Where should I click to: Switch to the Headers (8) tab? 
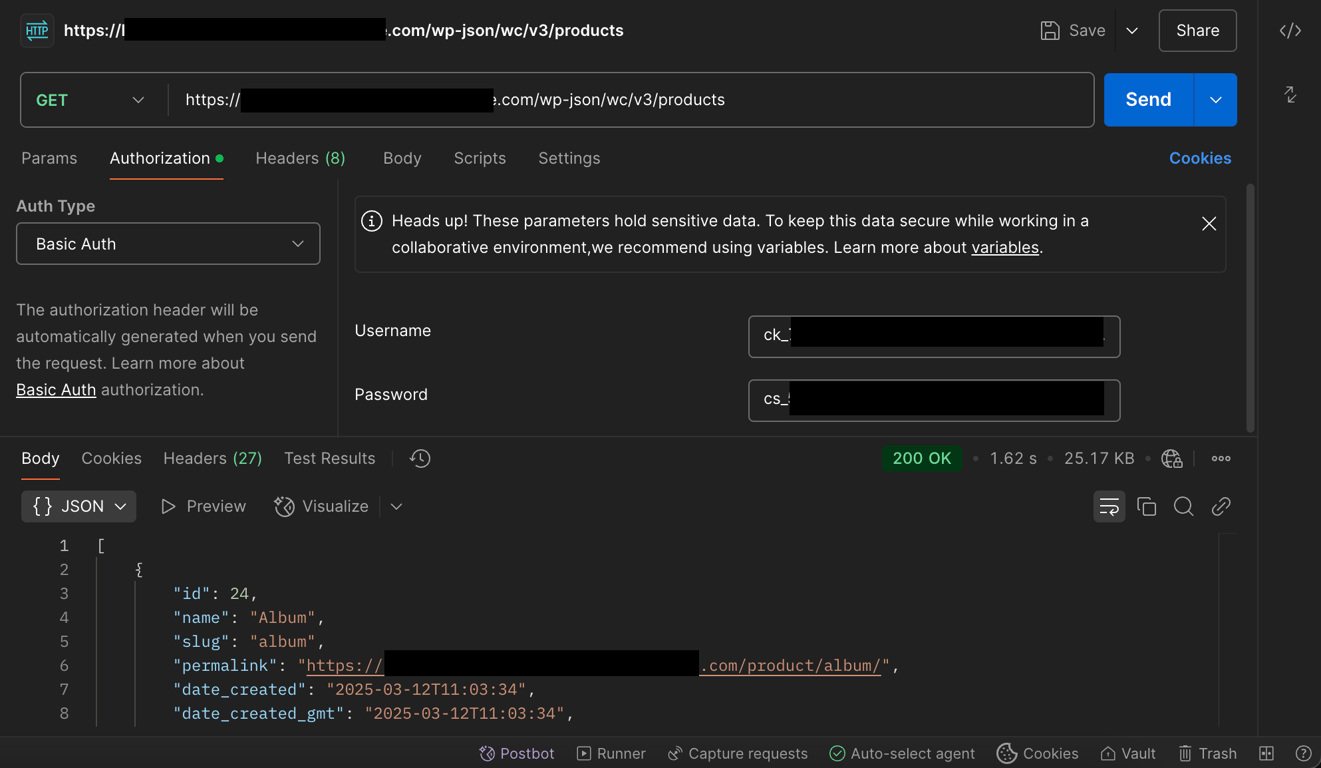299,158
